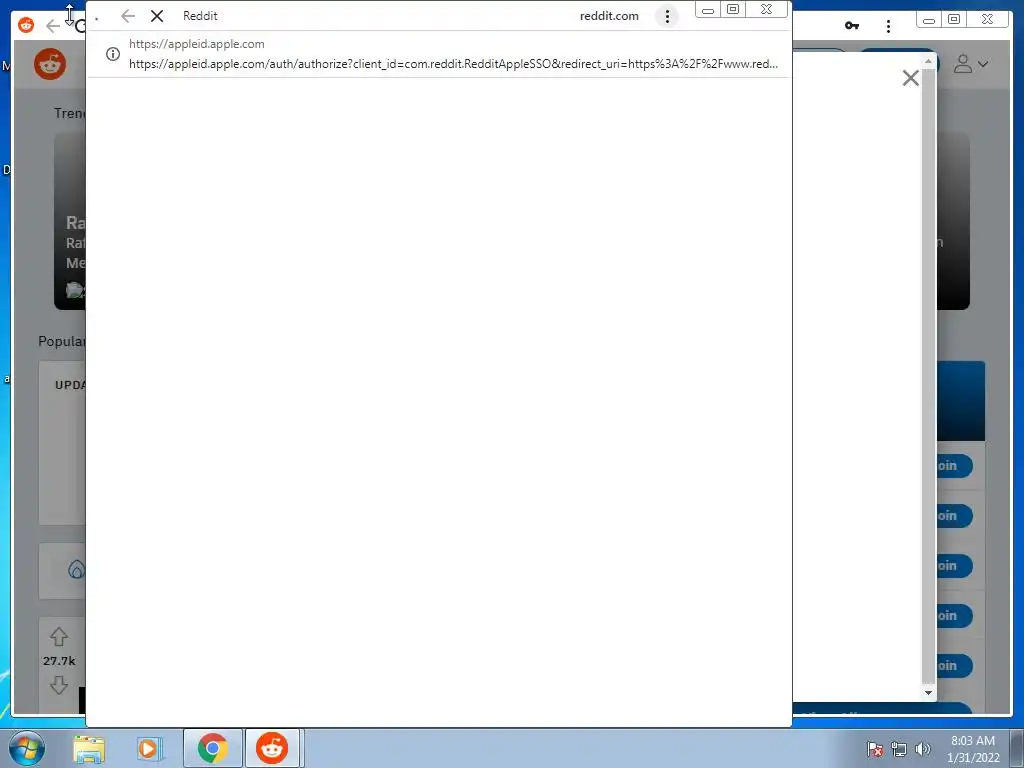Downvote the post showing 27.7k

[59, 685]
